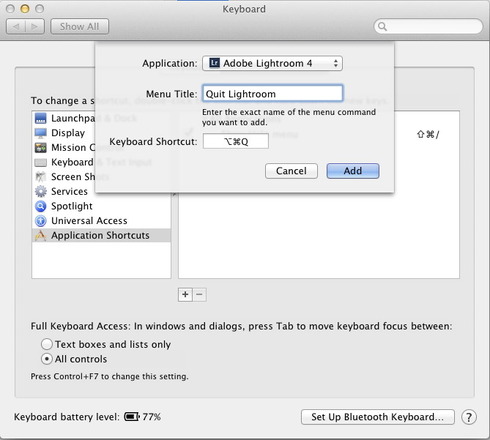490x440 pixels.
Task: Click the Universal Access icon
Action: pos(41,221)
